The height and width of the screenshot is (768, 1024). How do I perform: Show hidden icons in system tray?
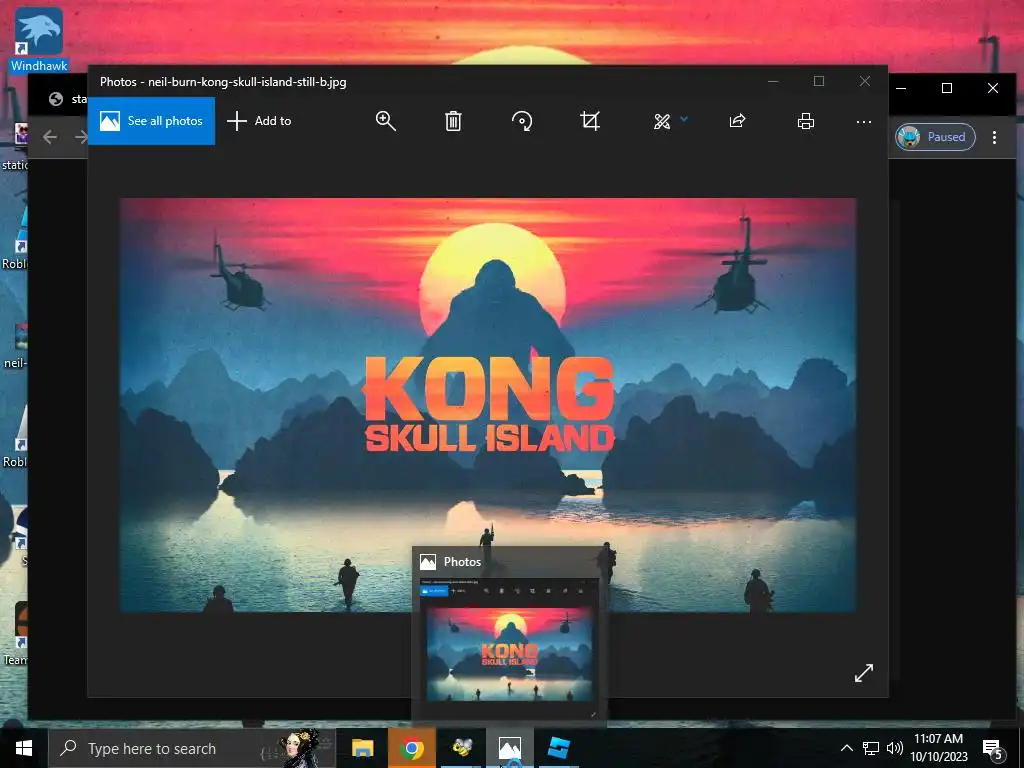[846, 748]
